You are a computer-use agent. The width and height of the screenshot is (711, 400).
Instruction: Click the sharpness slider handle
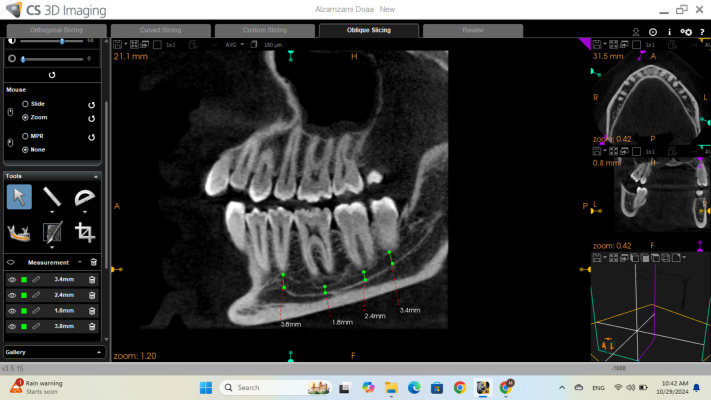tap(23, 59)
